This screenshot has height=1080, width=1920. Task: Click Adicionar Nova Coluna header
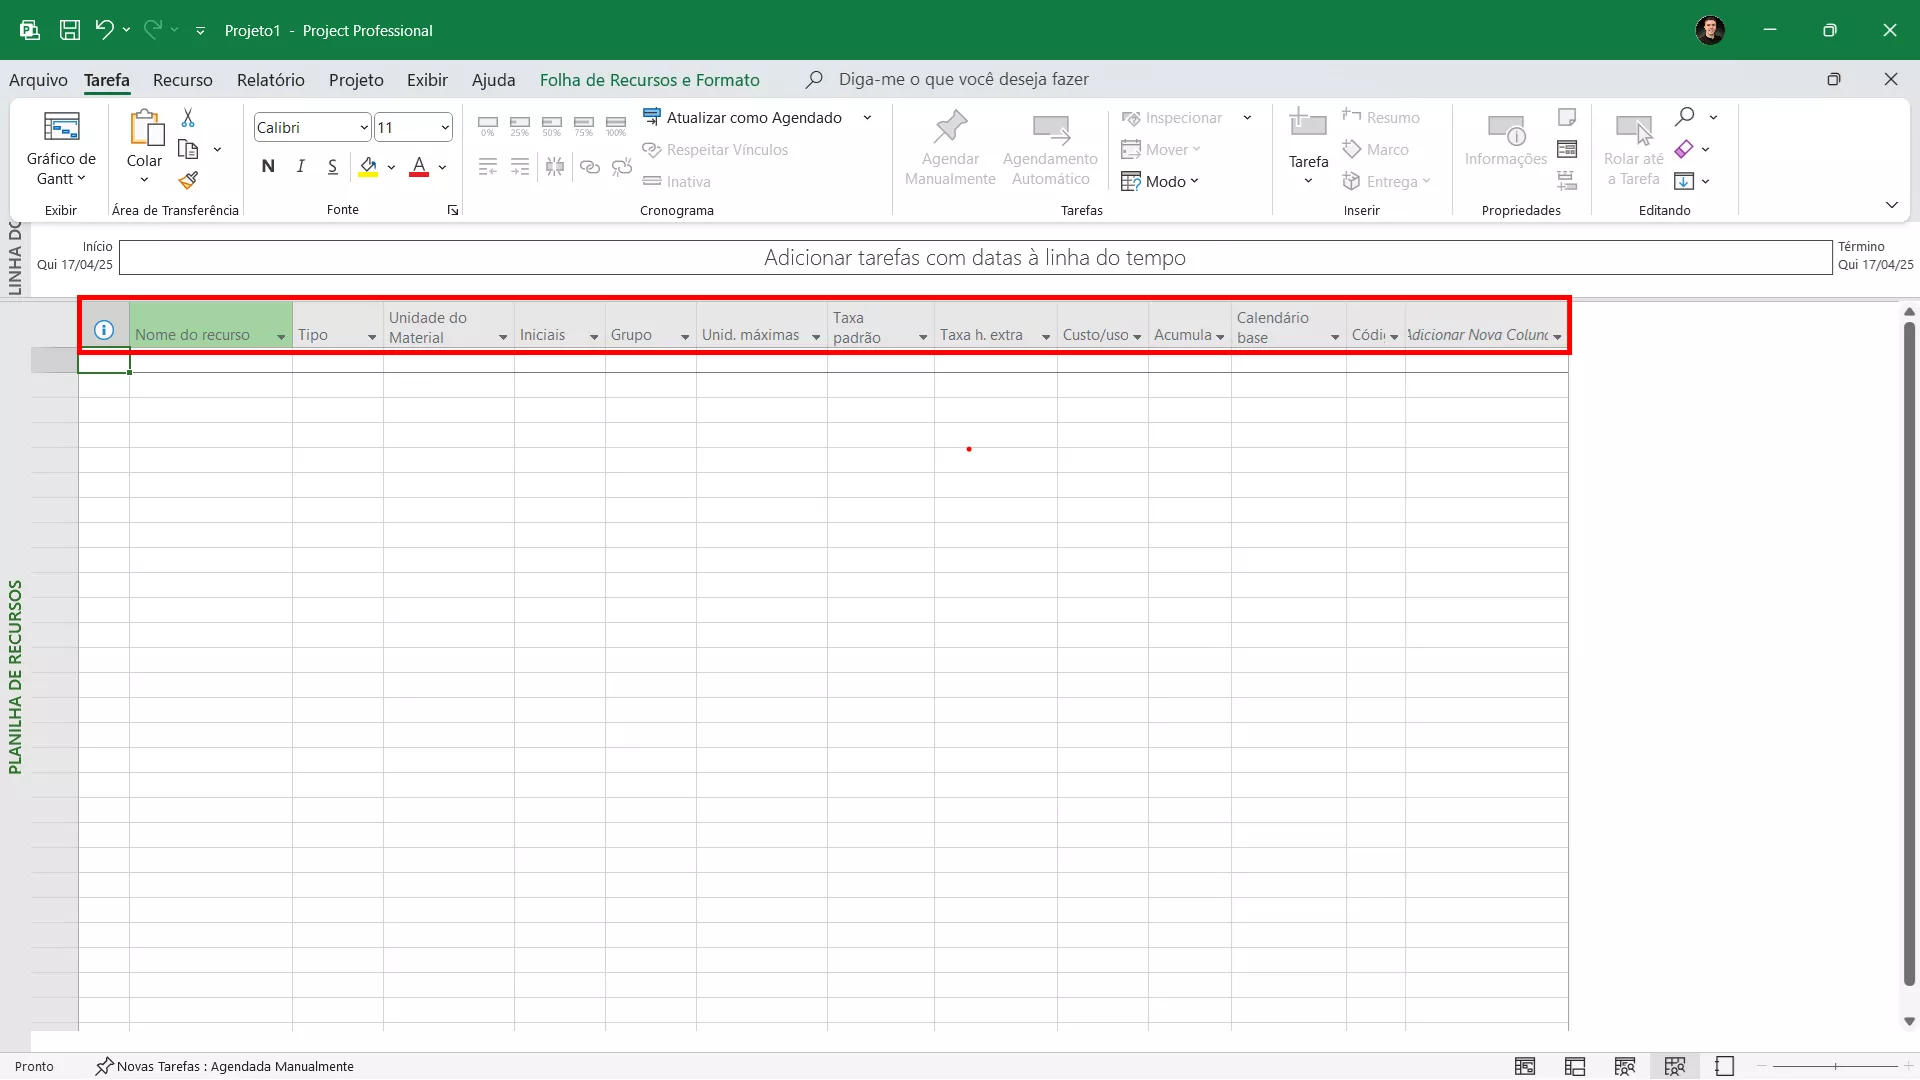tap(1477, 334)
